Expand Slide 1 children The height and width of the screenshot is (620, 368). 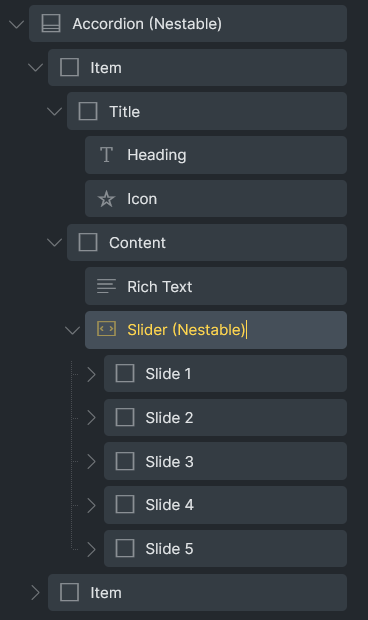(x=91, y=374)
